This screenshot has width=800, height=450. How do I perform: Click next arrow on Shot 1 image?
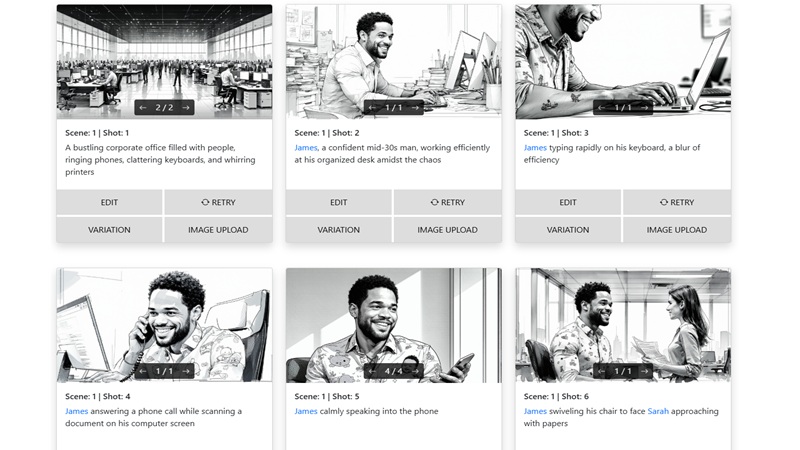coord(186,108)
